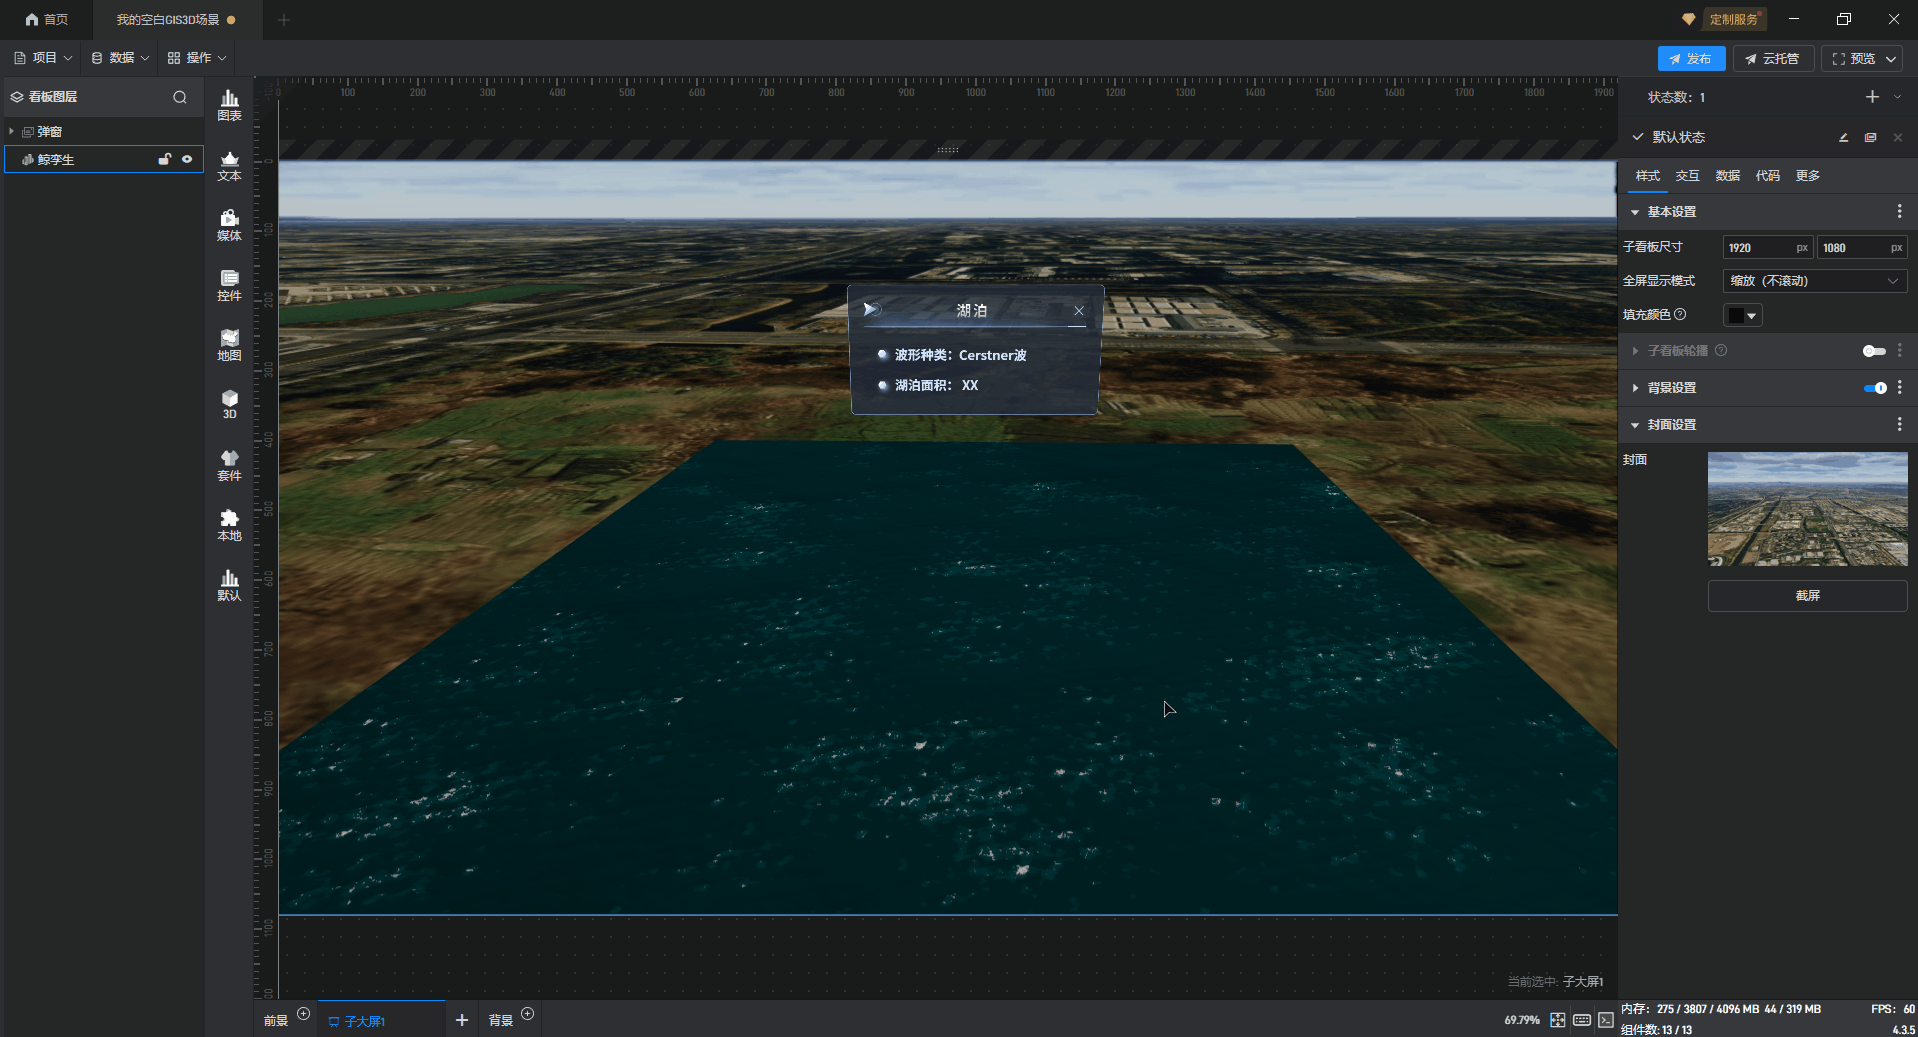Open the 全屏显示模式 dropdown

pyautogui.click(x=1813, y=281)
